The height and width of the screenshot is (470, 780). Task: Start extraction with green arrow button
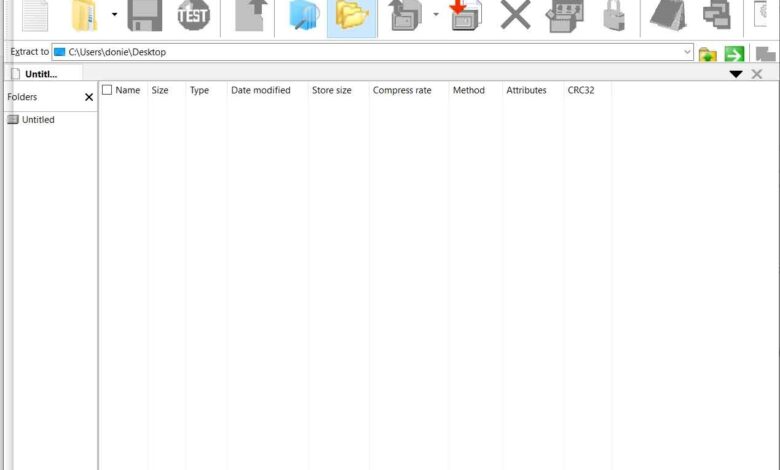[734, 54]
